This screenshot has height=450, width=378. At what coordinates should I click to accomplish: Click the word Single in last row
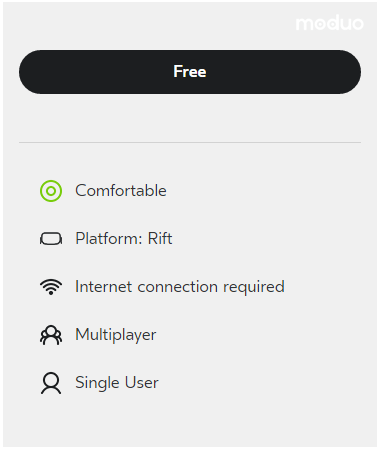coord(98,383)
